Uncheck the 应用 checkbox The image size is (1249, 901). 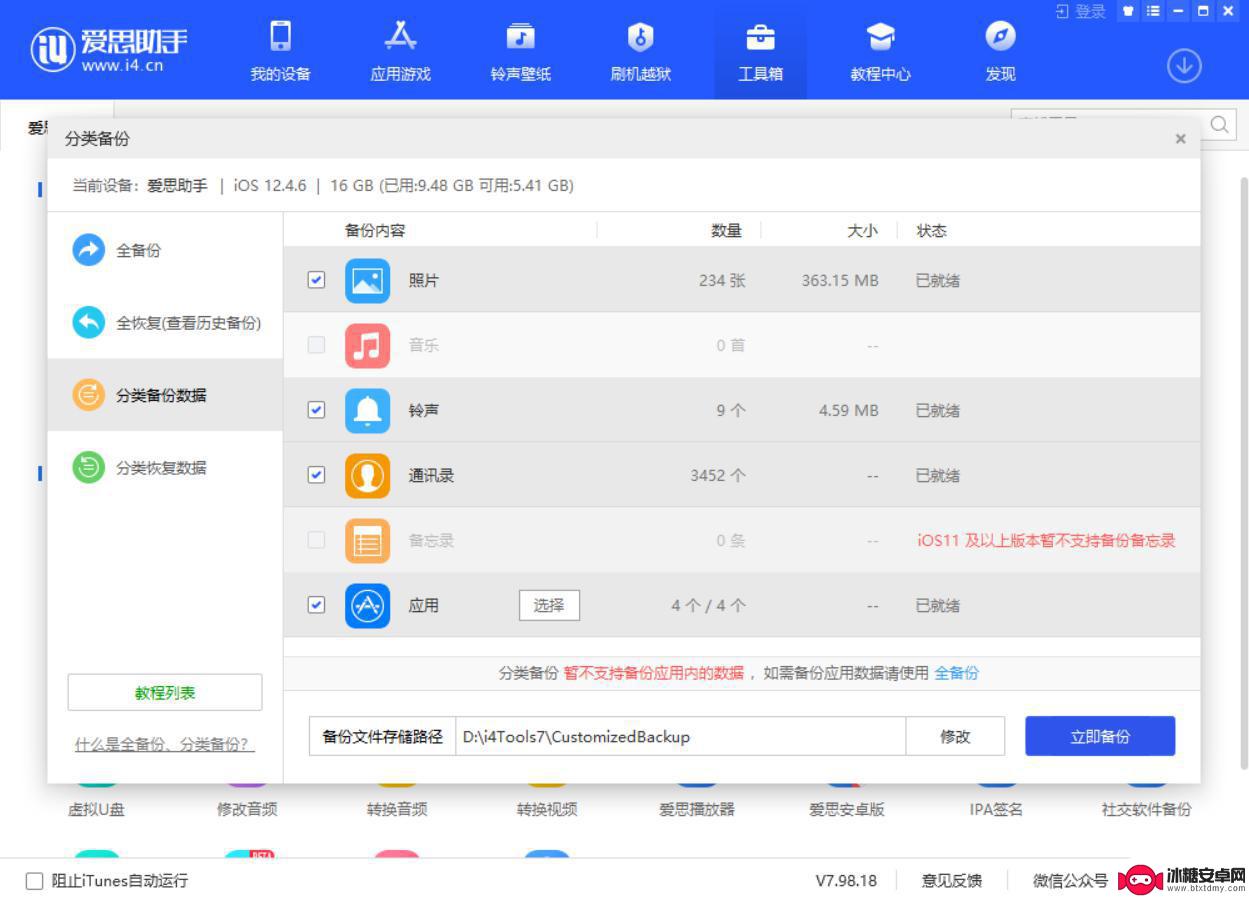(316, 605)
